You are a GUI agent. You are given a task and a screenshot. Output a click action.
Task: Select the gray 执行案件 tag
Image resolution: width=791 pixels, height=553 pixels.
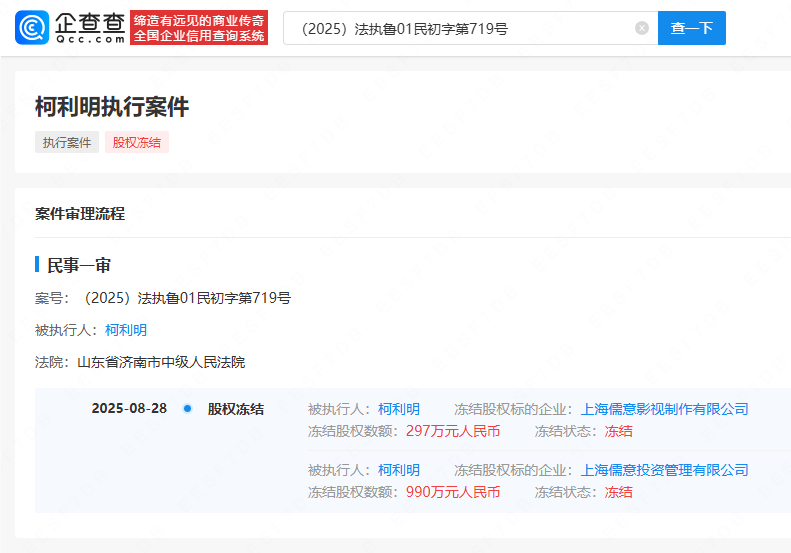67,142
